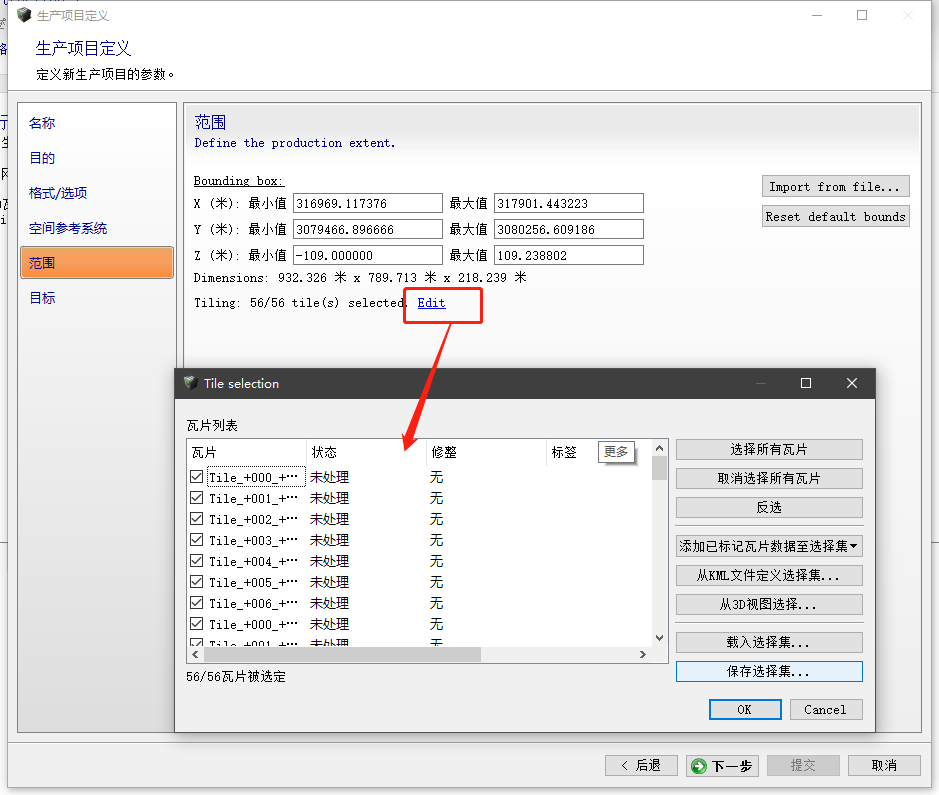Click the Edit tiling link
The width and height of the screenshot is (939, 795).
[431, 303]
